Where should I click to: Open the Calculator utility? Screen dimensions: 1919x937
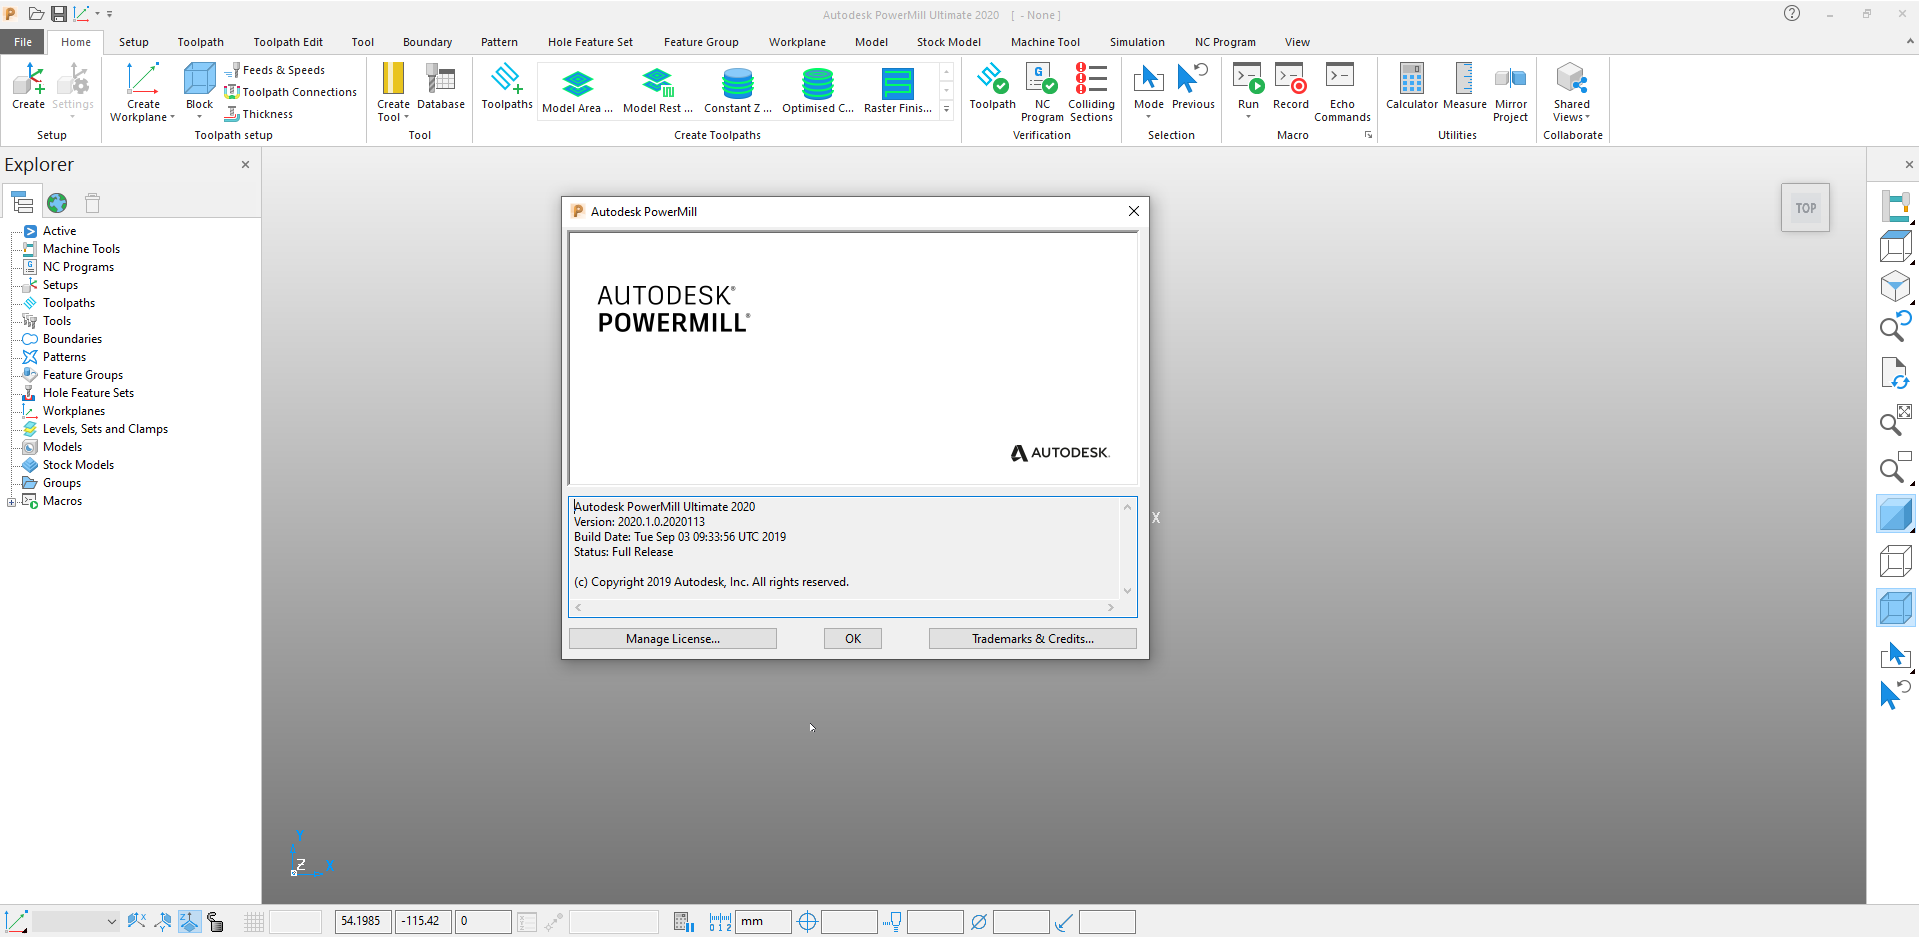point(1411,87)
